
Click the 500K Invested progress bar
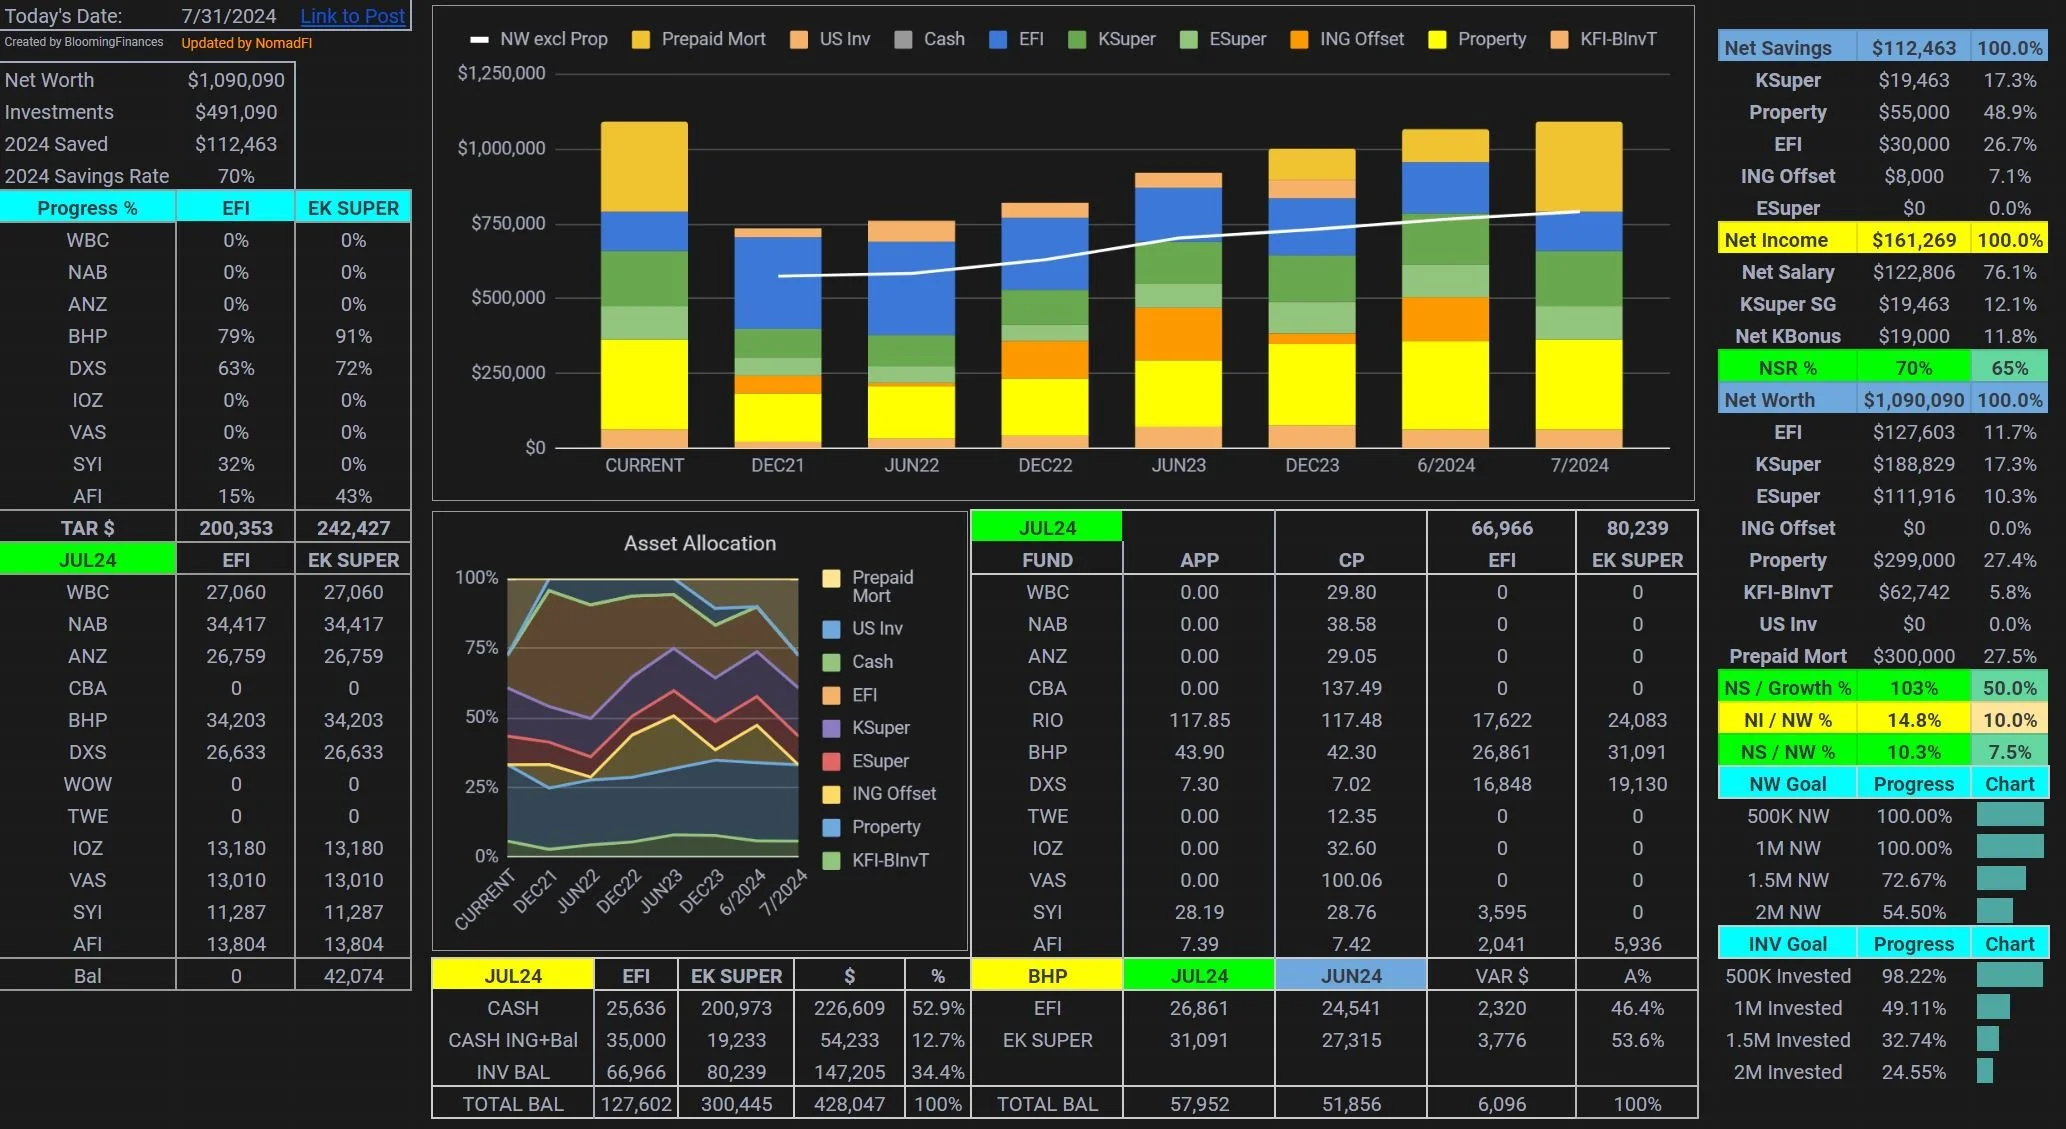pos(2009,976)
